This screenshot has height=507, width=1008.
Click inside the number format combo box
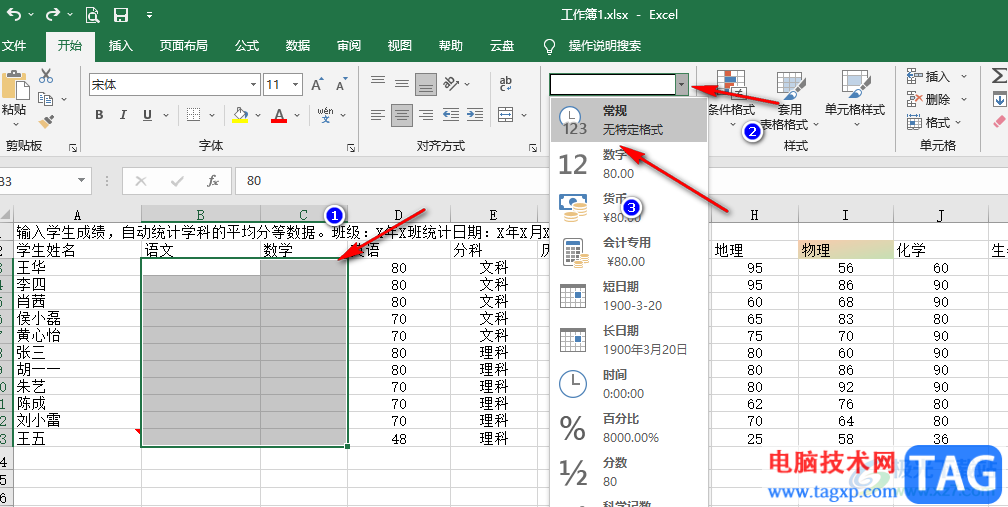click(x=612, y=84)
